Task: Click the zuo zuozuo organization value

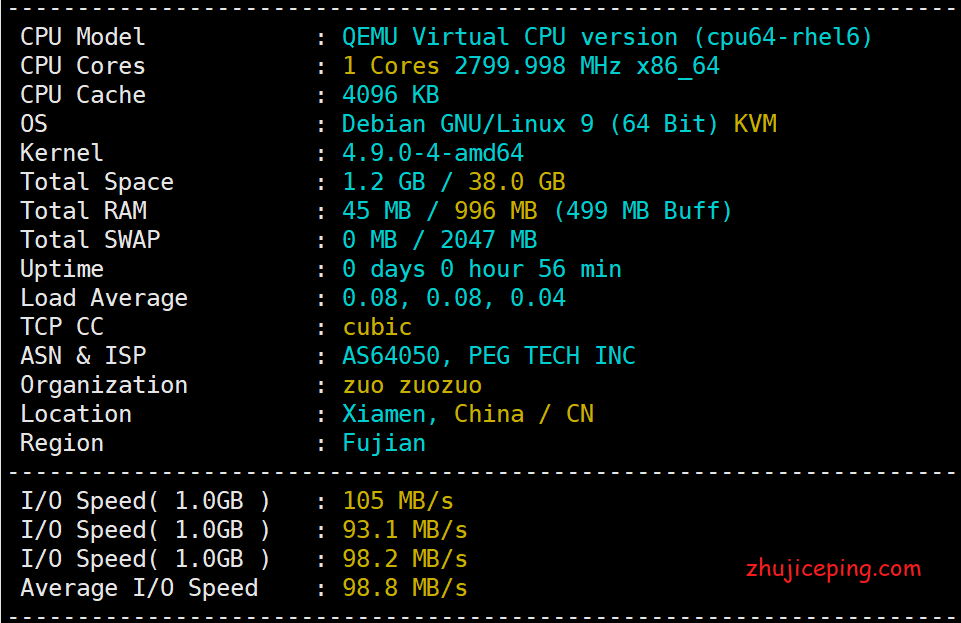Action: pyautogui.click(x=412, y=385)
